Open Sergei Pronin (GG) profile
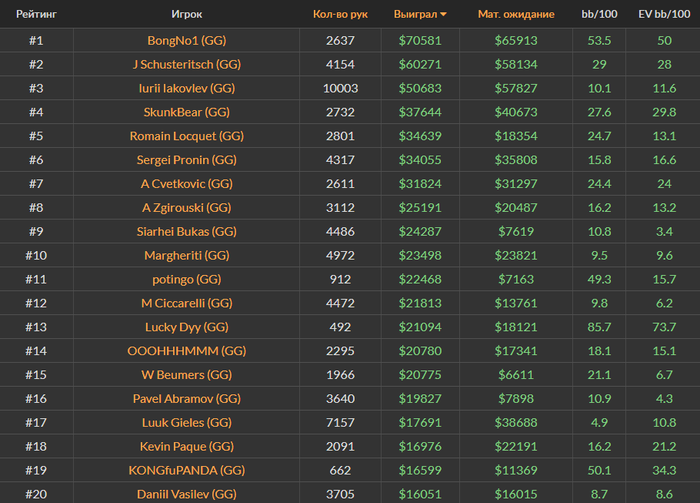 [x=186, y=160]
